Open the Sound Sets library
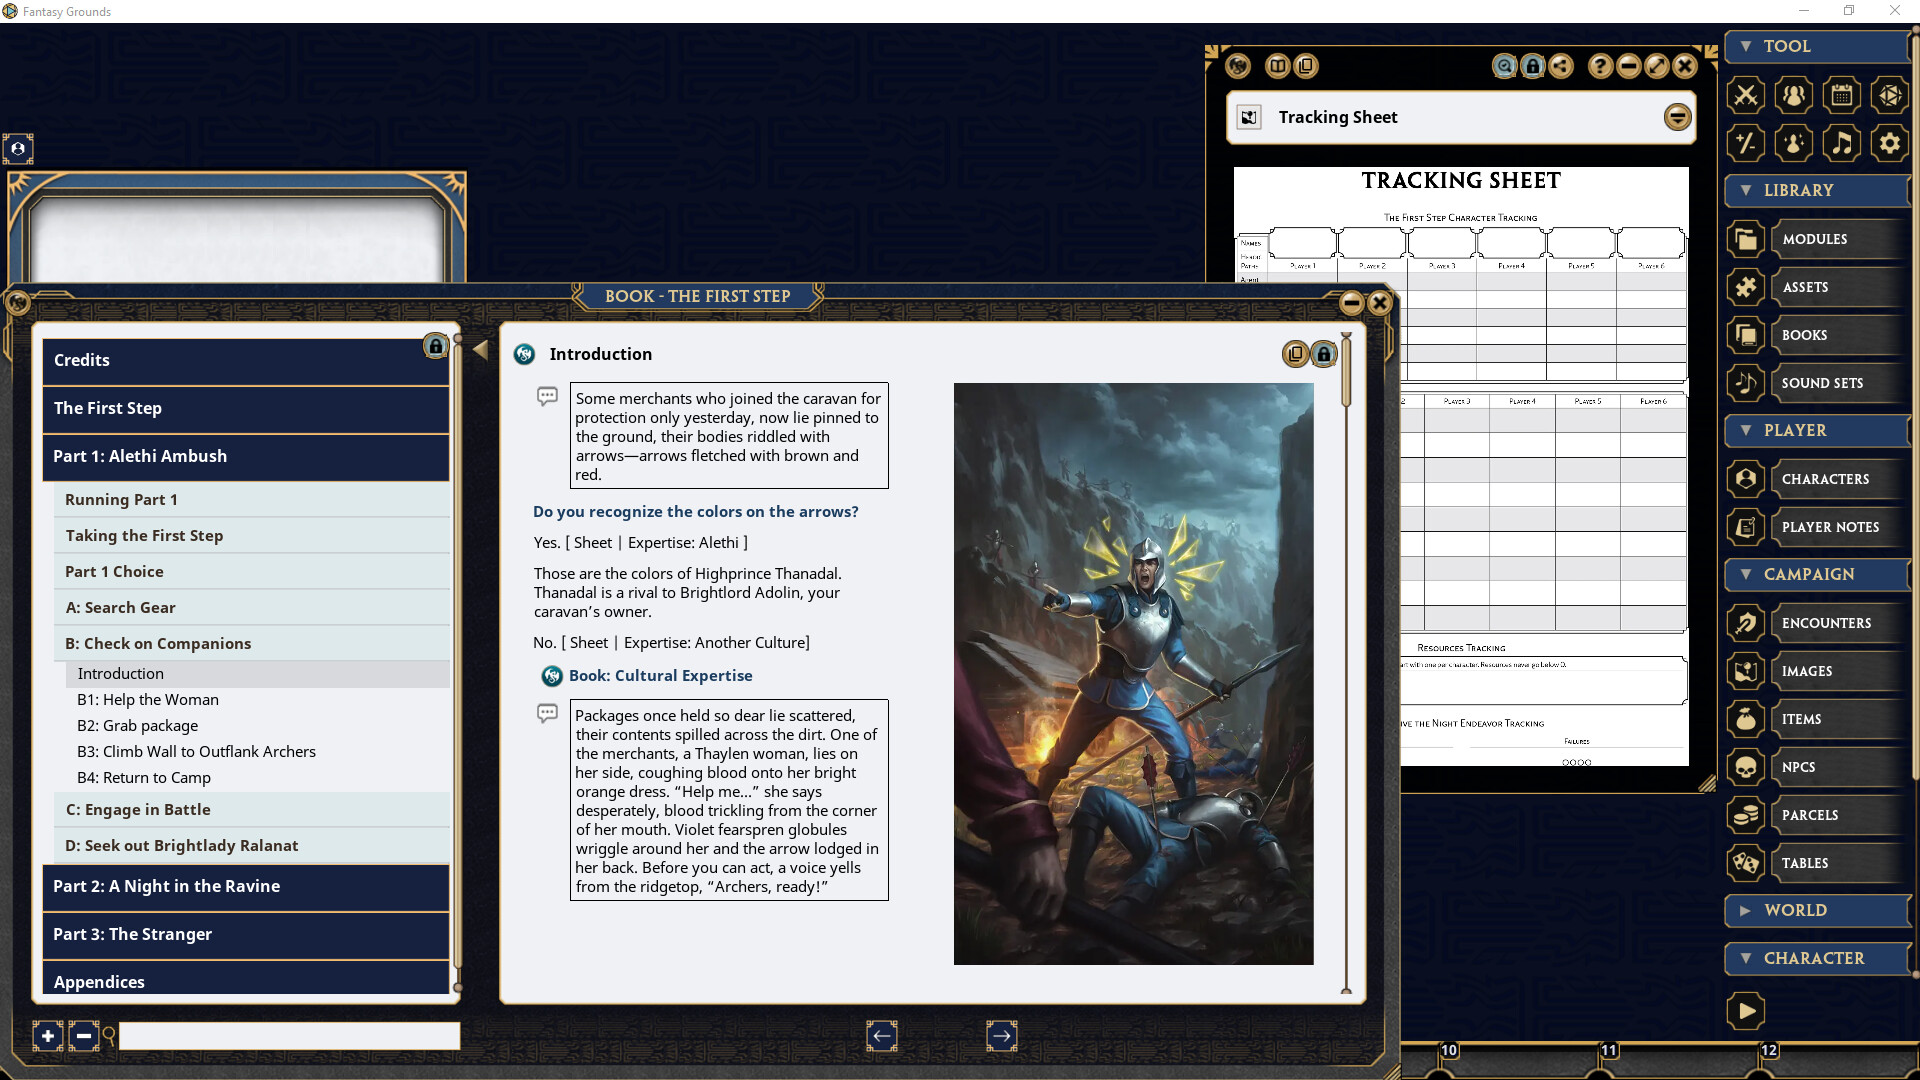The width and height of the screenshot is (1920, 1080). click(x=1822, y=383)
